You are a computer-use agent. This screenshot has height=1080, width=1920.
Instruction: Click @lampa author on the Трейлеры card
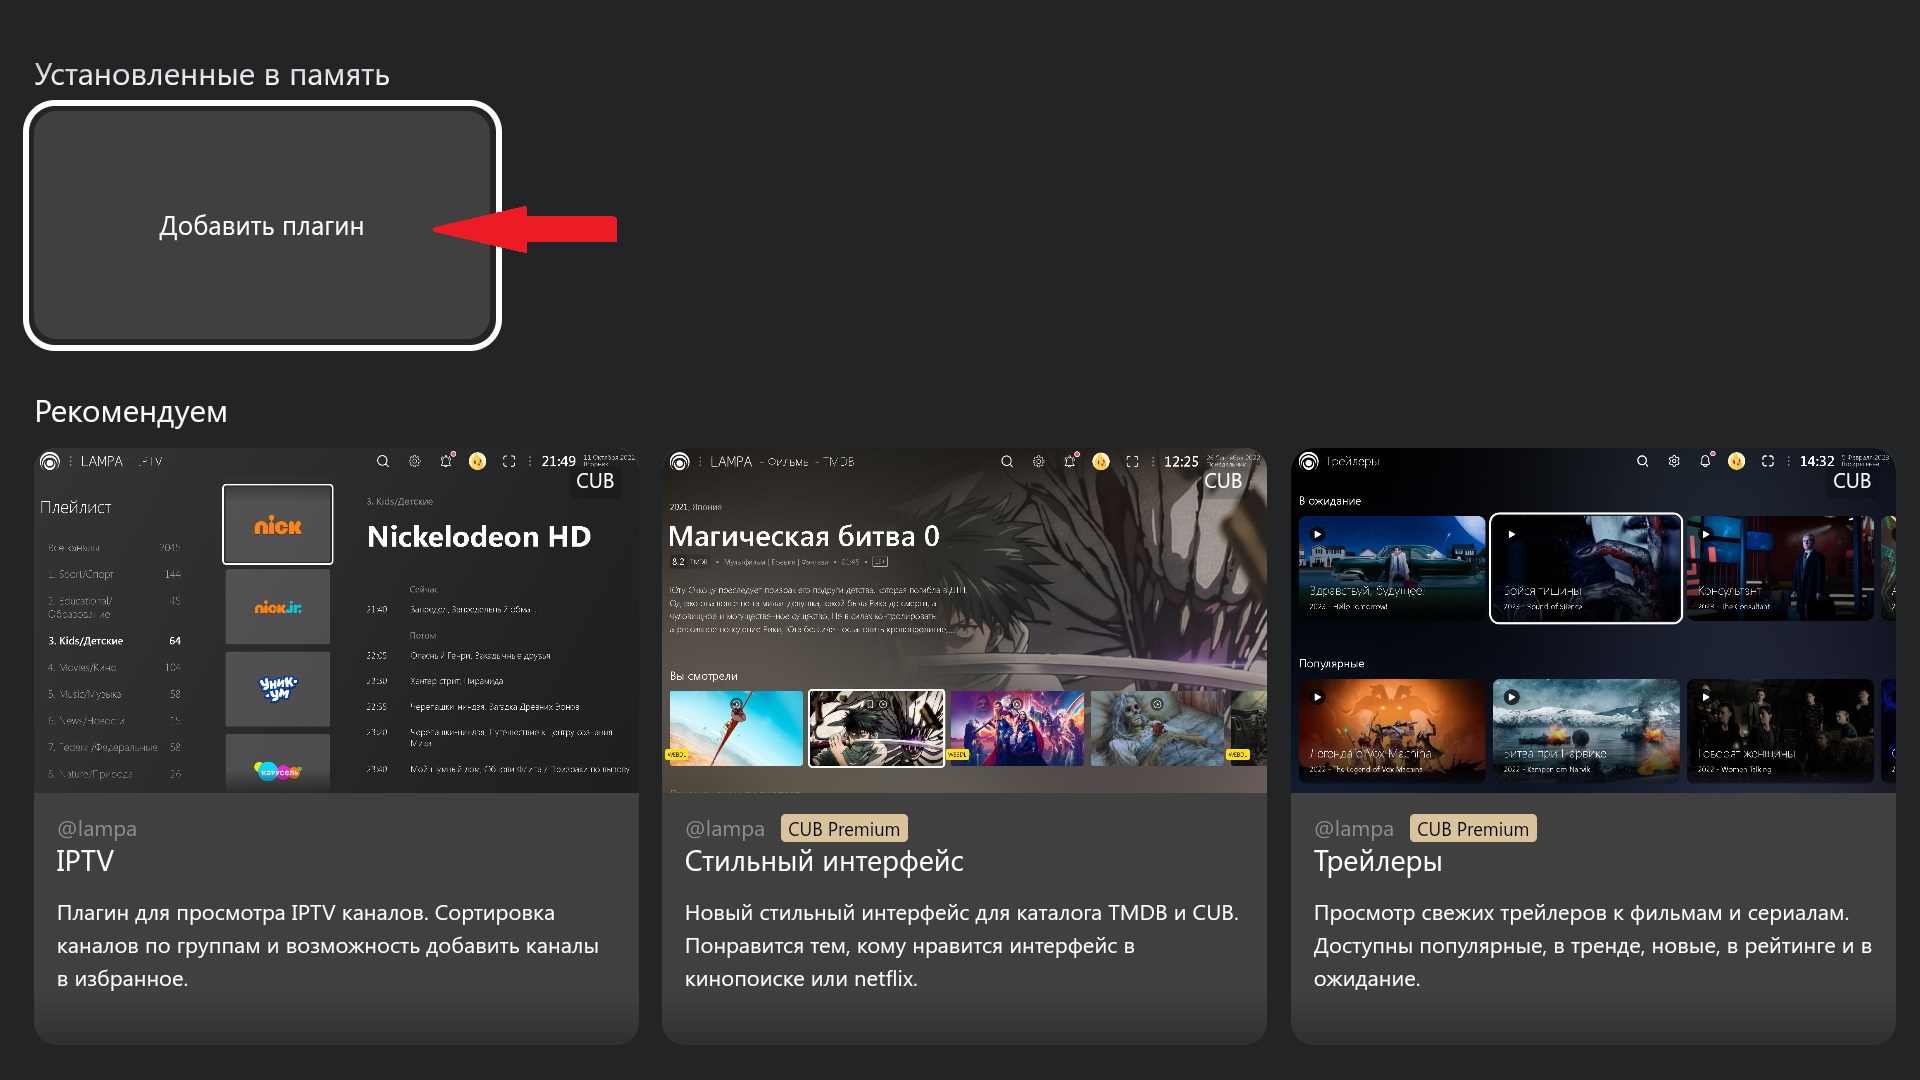click(1354, 829)
